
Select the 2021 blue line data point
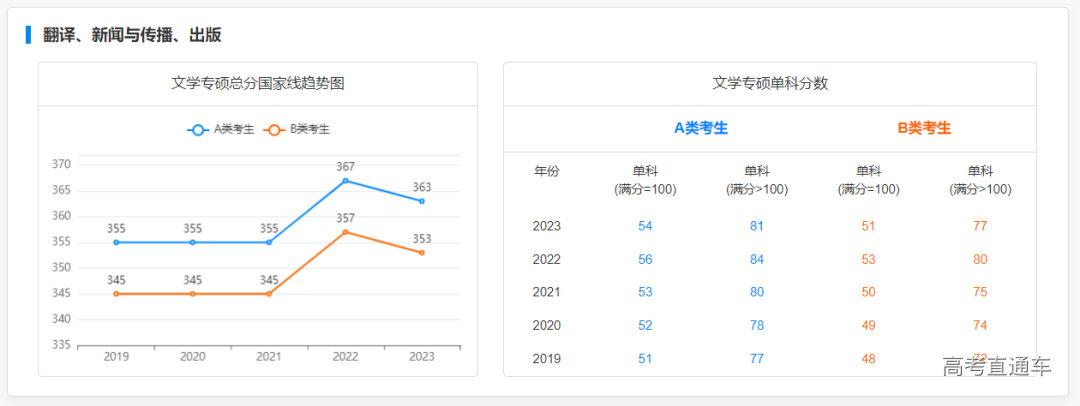click(x=269, y=242)
